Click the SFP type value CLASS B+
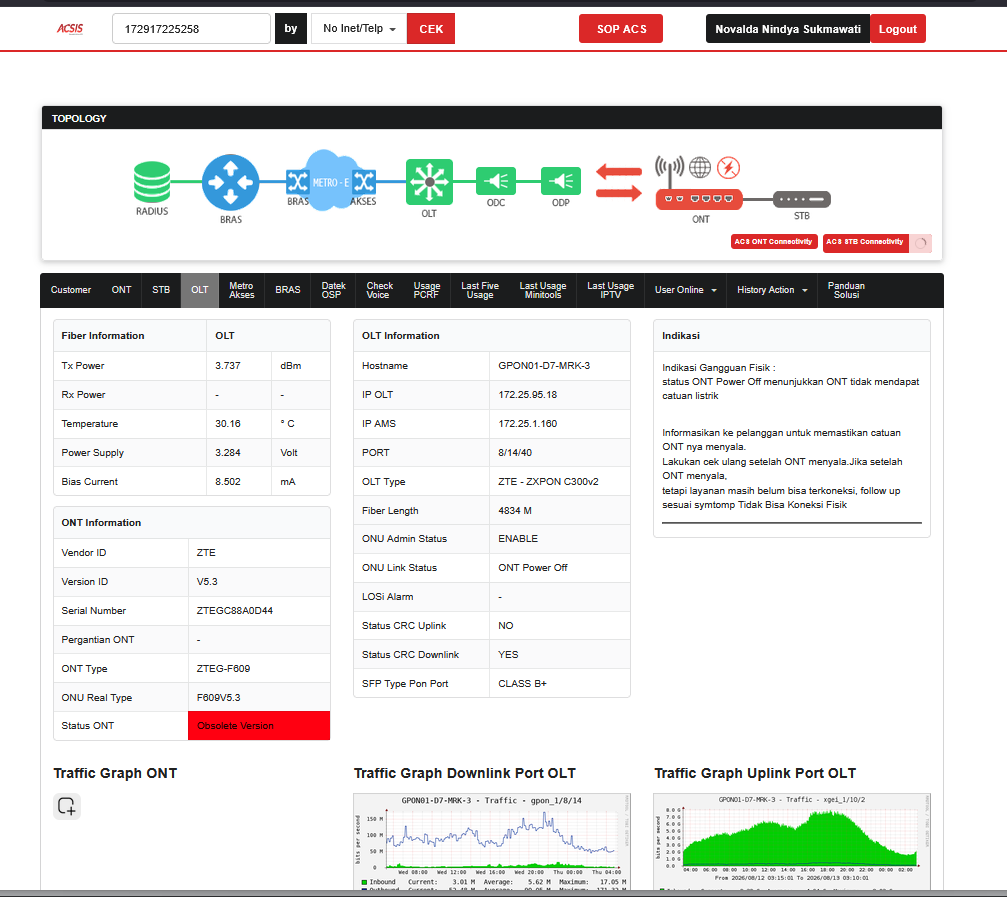Image resolution: width=1007 pixels, height=897 pixels. click(522, 683)
